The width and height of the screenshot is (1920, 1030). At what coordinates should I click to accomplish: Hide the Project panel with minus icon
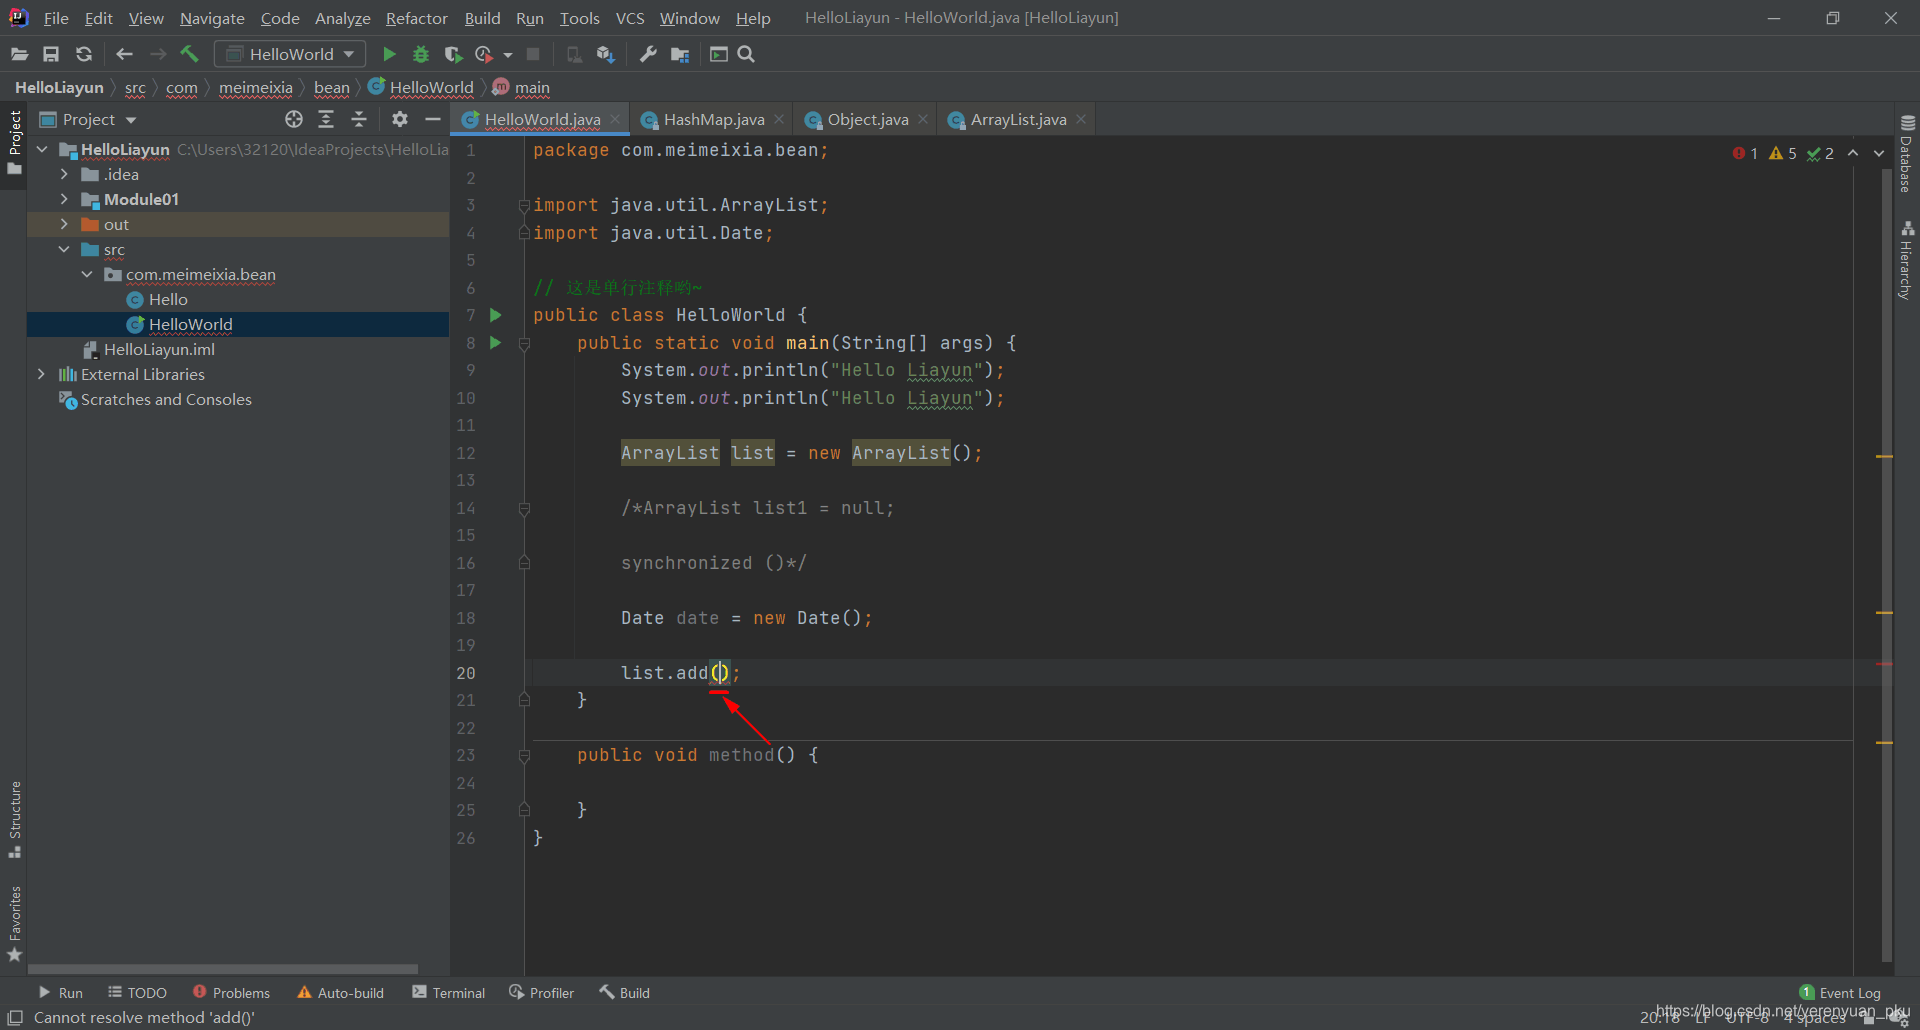(x=433, y=119)
